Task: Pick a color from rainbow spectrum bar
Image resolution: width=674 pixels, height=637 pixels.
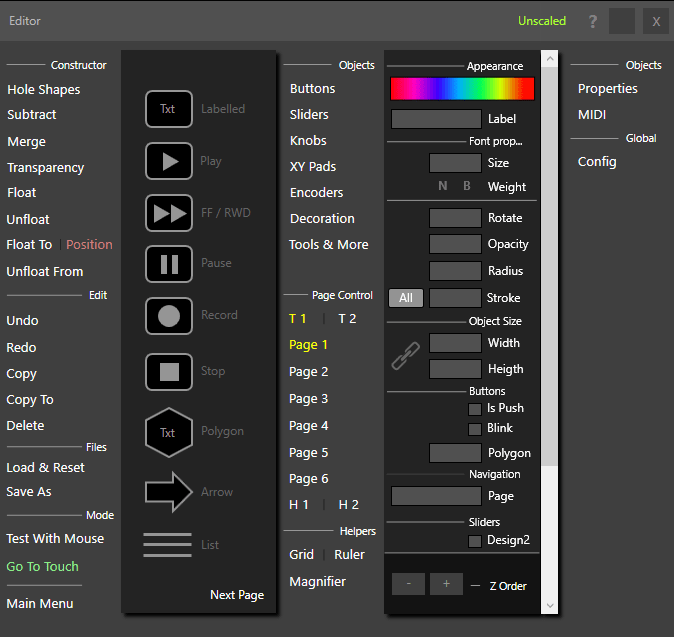Action: (x=463, y=89)
